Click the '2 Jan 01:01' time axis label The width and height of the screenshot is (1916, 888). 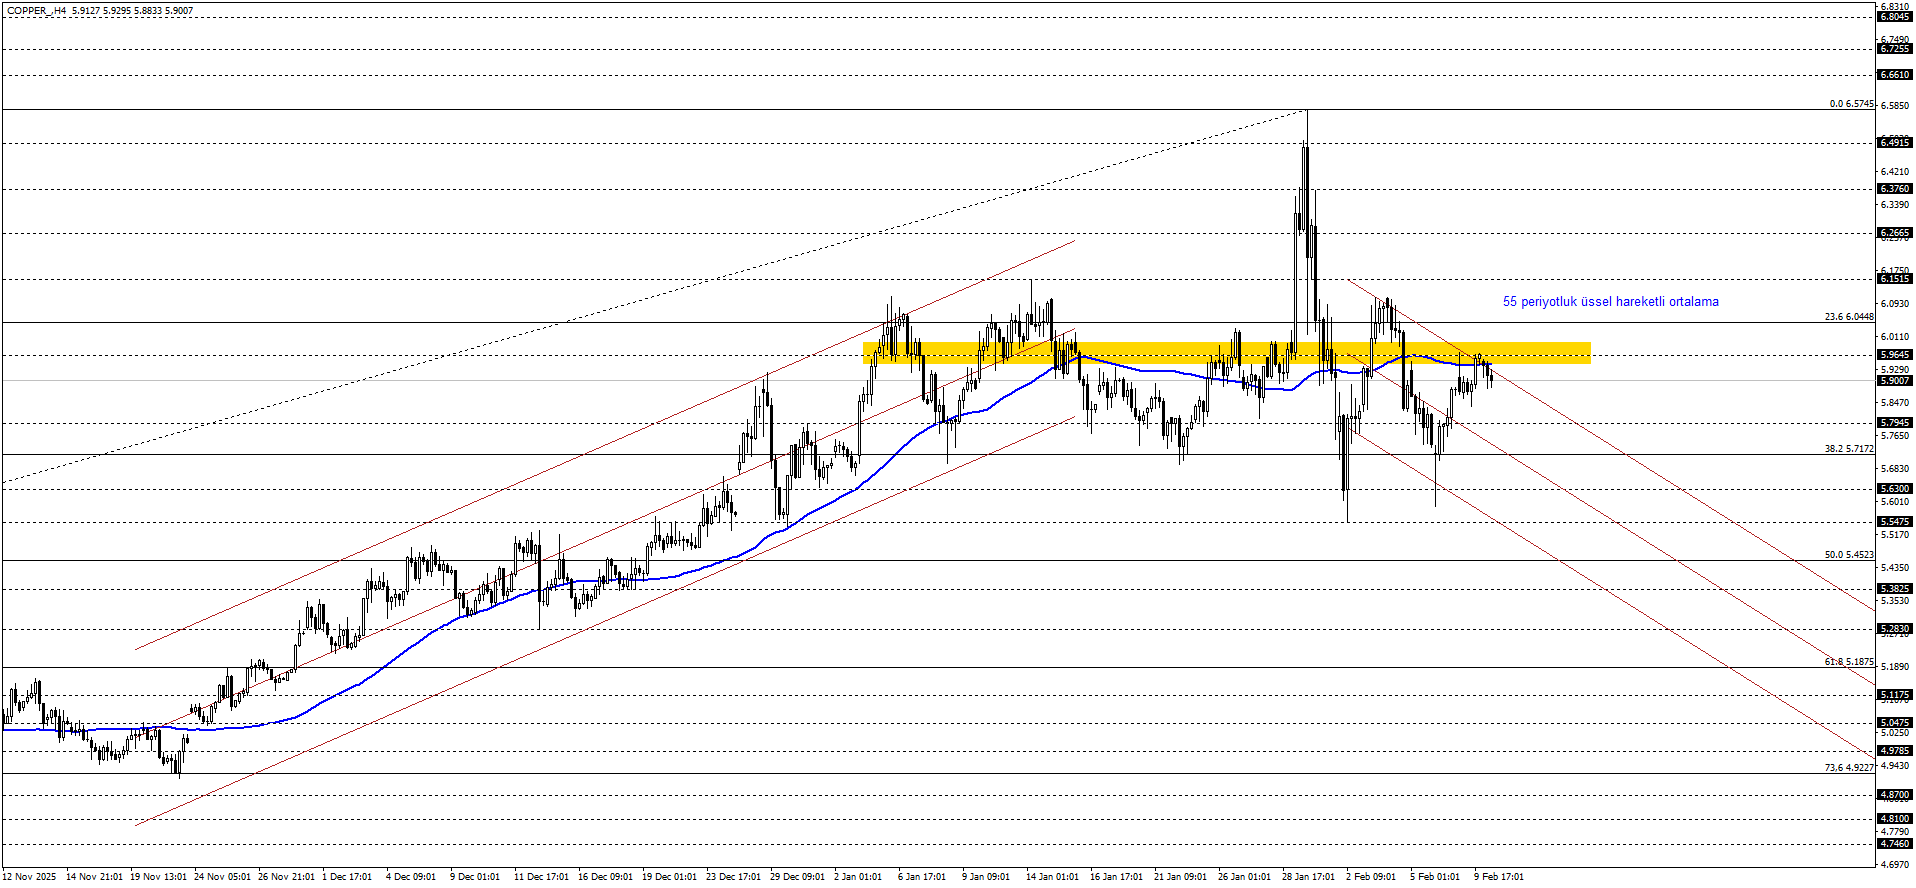[858, 877]
